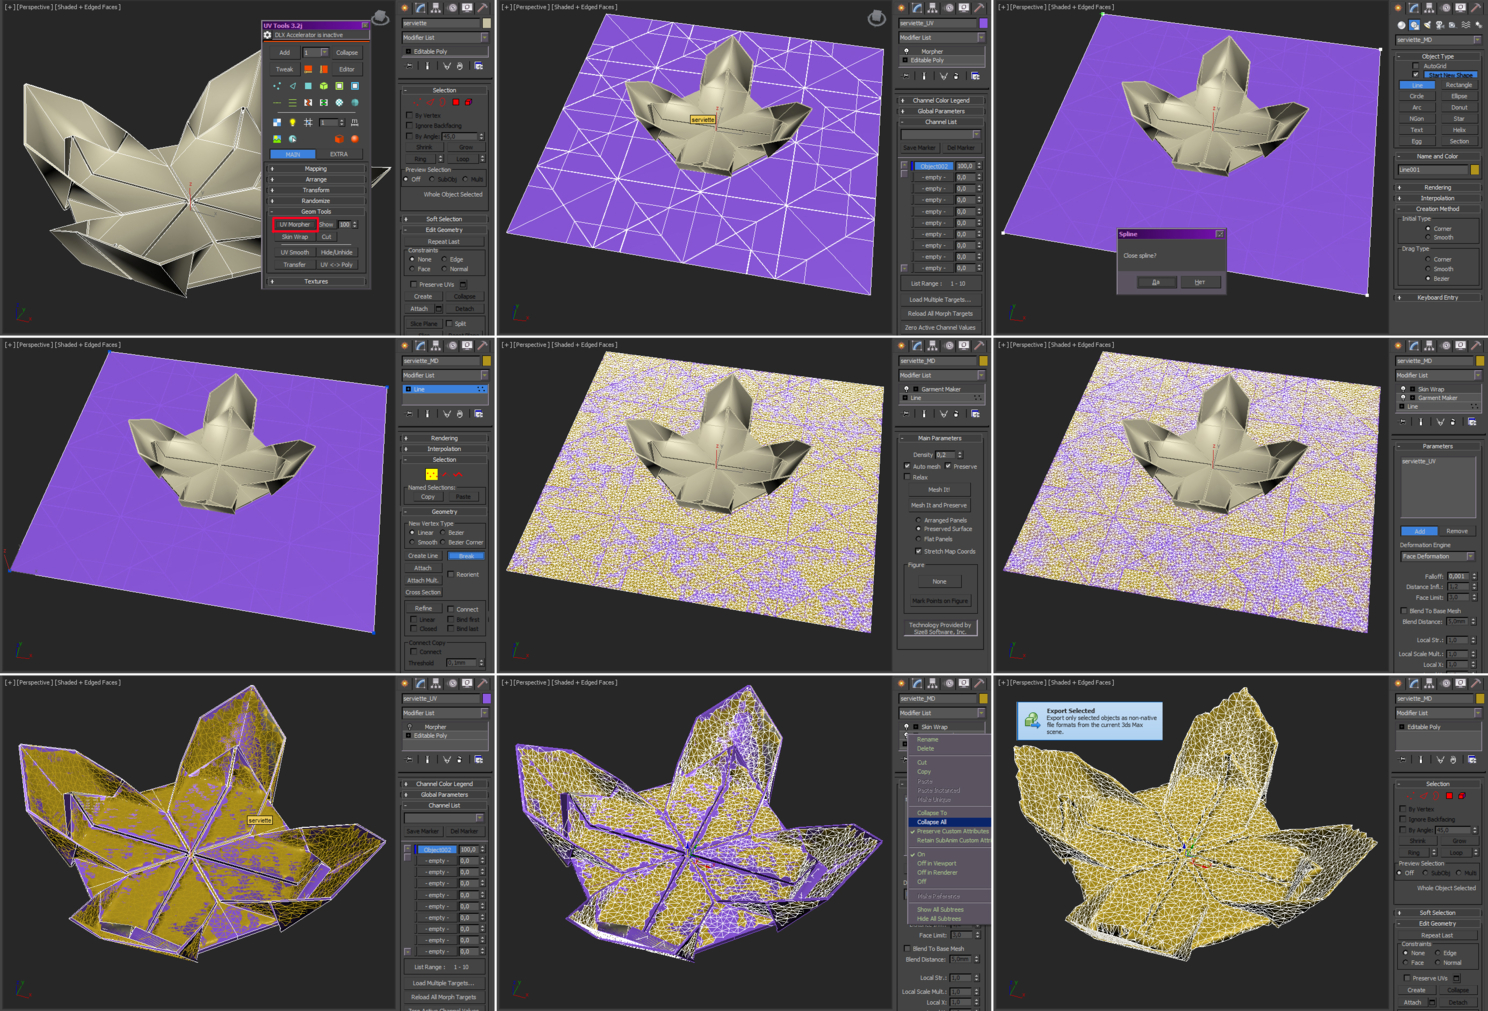Click the Density spinner arrows
Viewport: 1488px width, 1011px height.
coord(960,455)
